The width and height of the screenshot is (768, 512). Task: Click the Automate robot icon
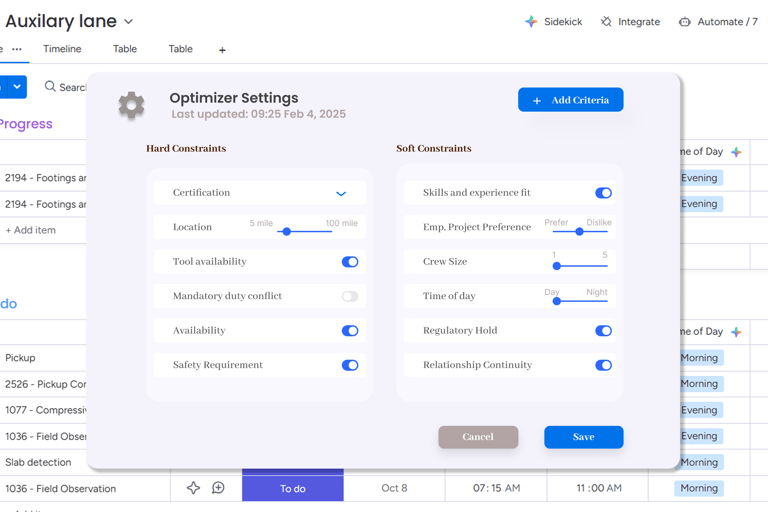click(685, 21)
